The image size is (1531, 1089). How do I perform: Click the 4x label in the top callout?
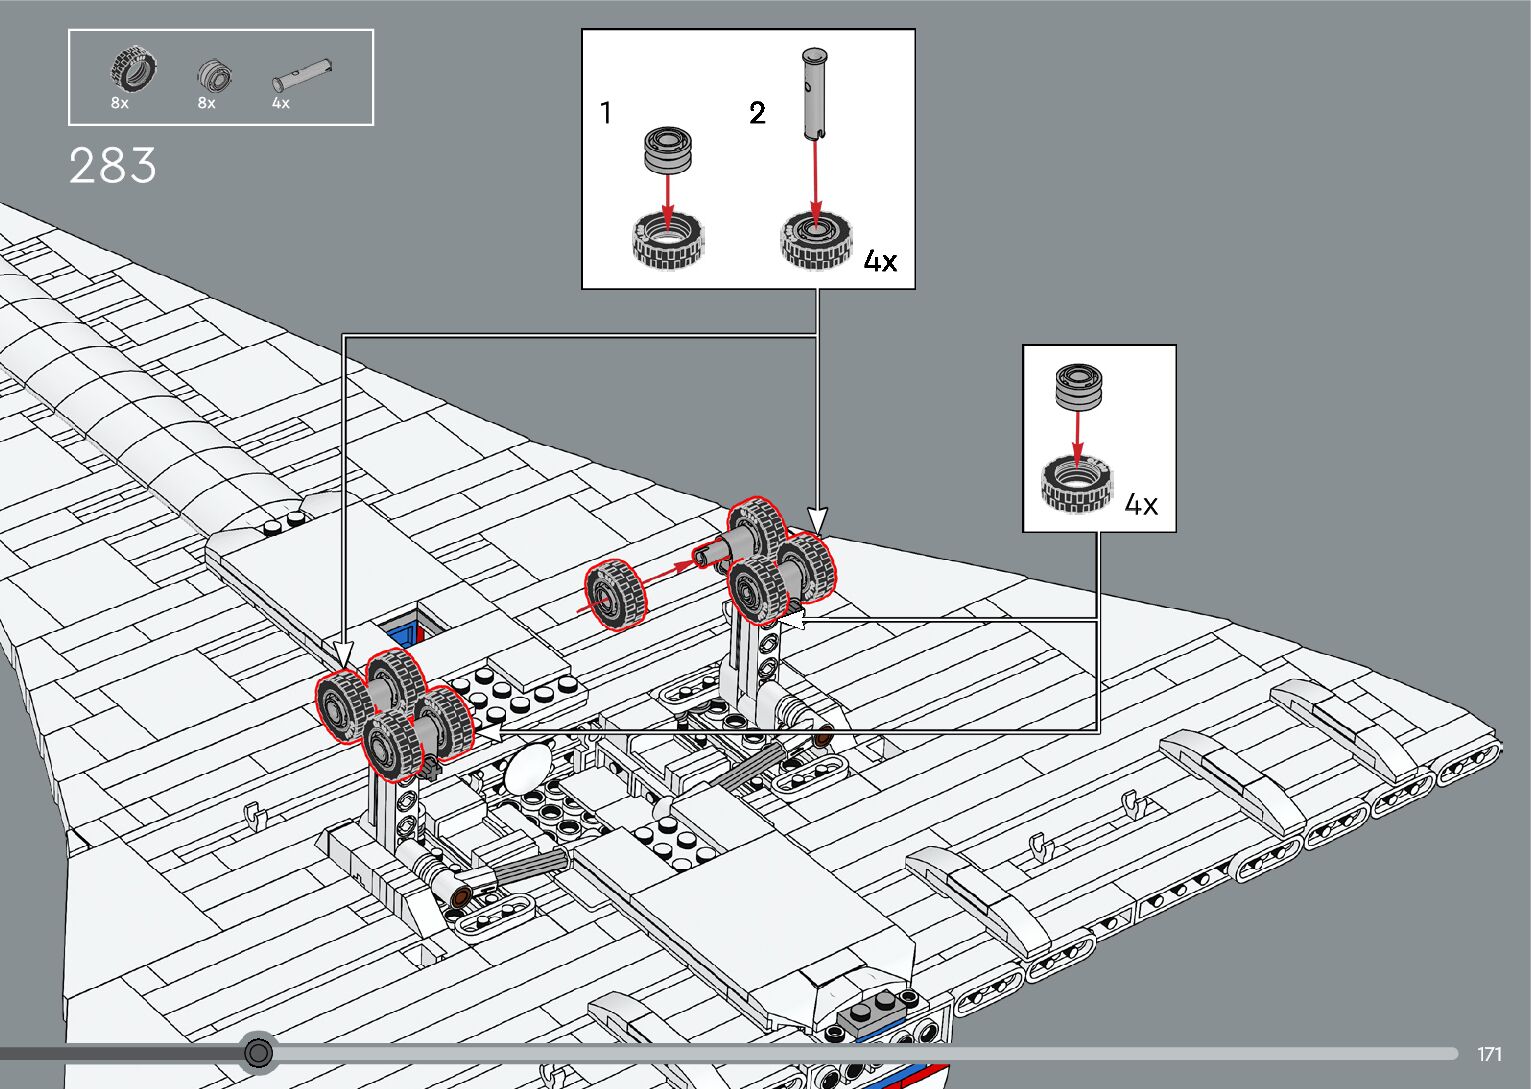point(880,262)
